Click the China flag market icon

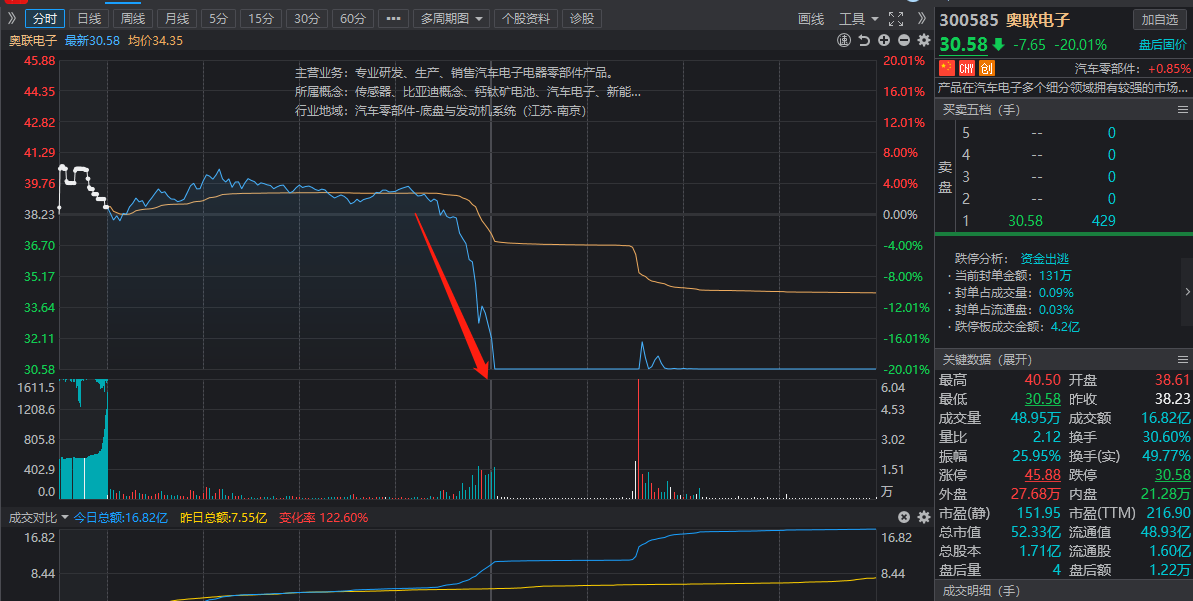(x=946, y=68)
